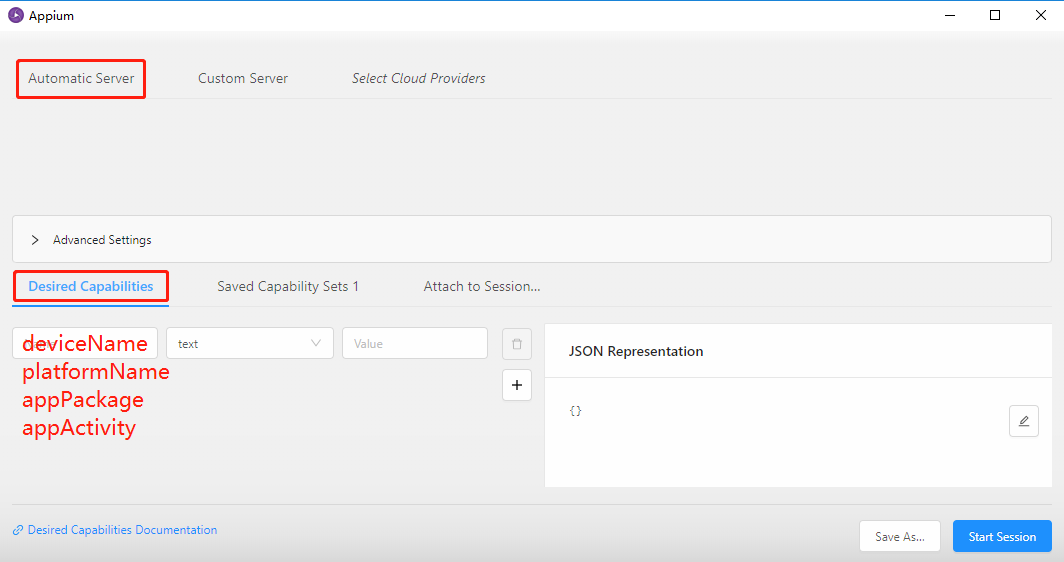
Task: Edit raw JSON with the pencil icon
Action: (1023, 421)
